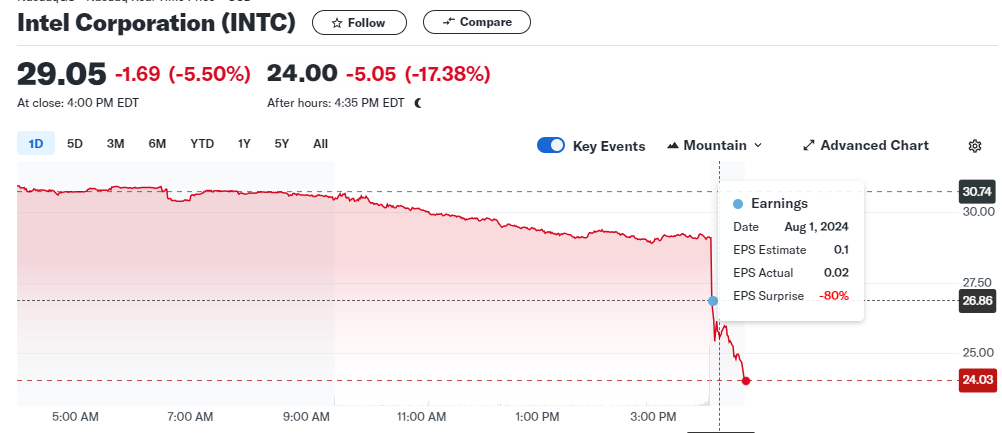Click the earnings event marker on chart
Image resolution: width=1002 pixels, height=433 pixels.
(713, 300)
